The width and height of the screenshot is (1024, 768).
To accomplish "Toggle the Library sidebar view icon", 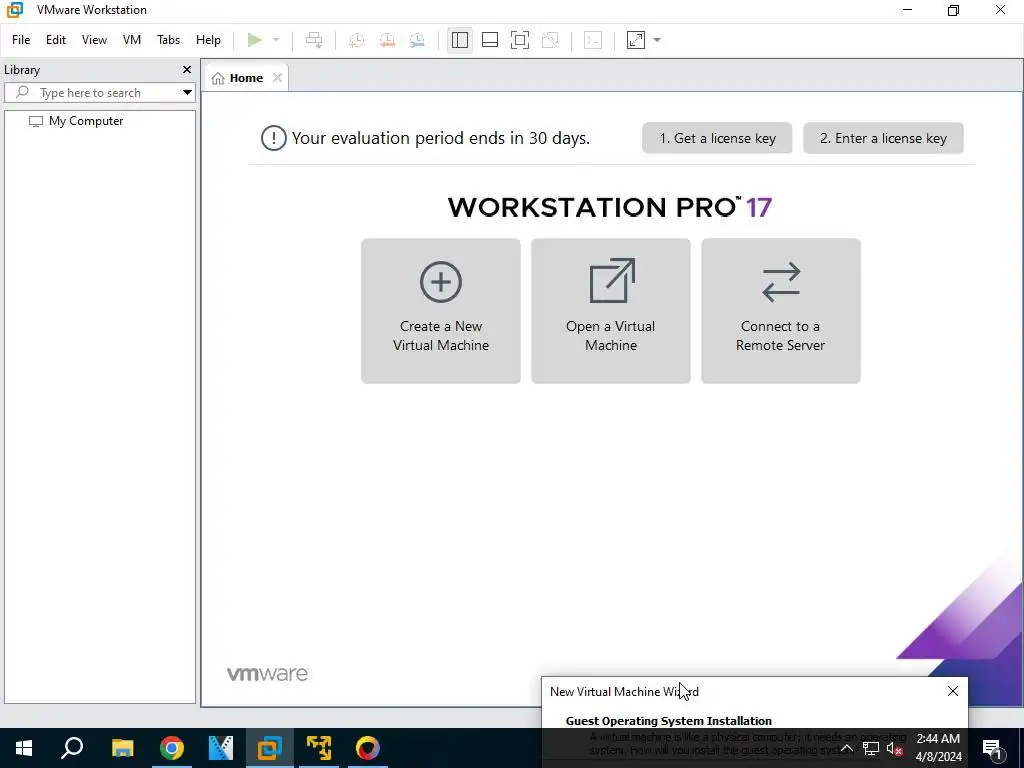I will (460, 40).
